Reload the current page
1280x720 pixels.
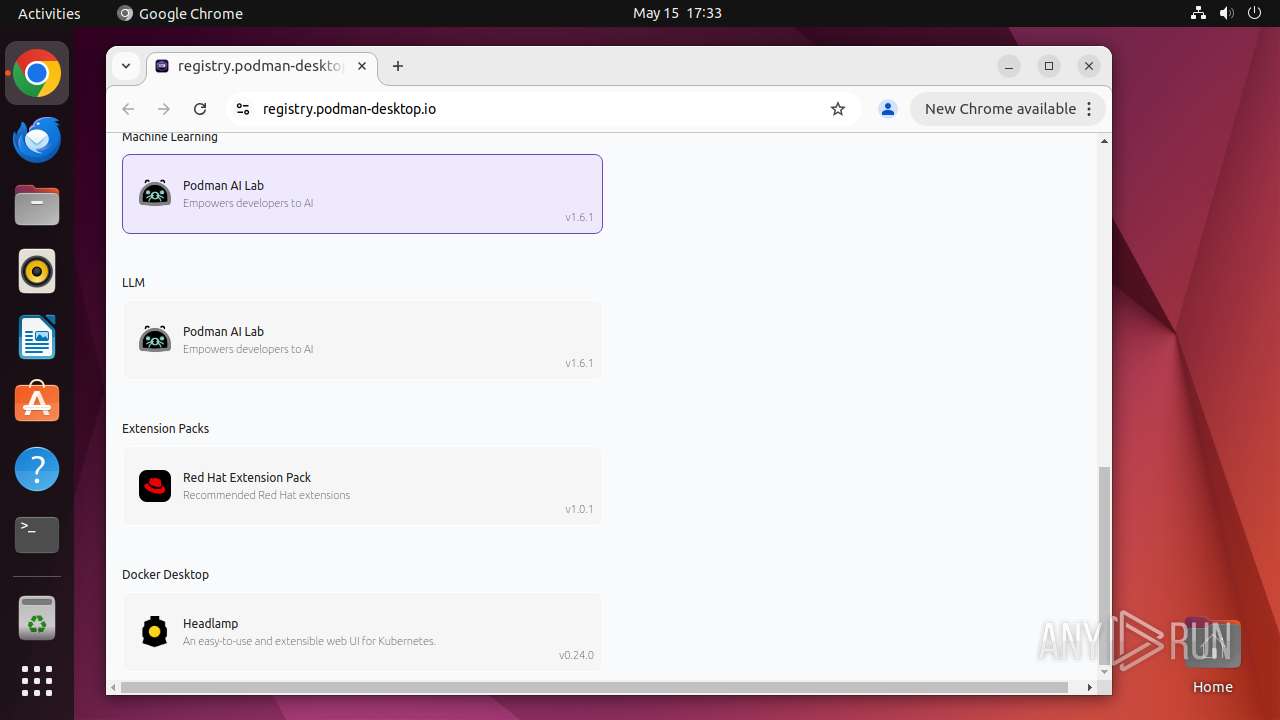point(200,109)
